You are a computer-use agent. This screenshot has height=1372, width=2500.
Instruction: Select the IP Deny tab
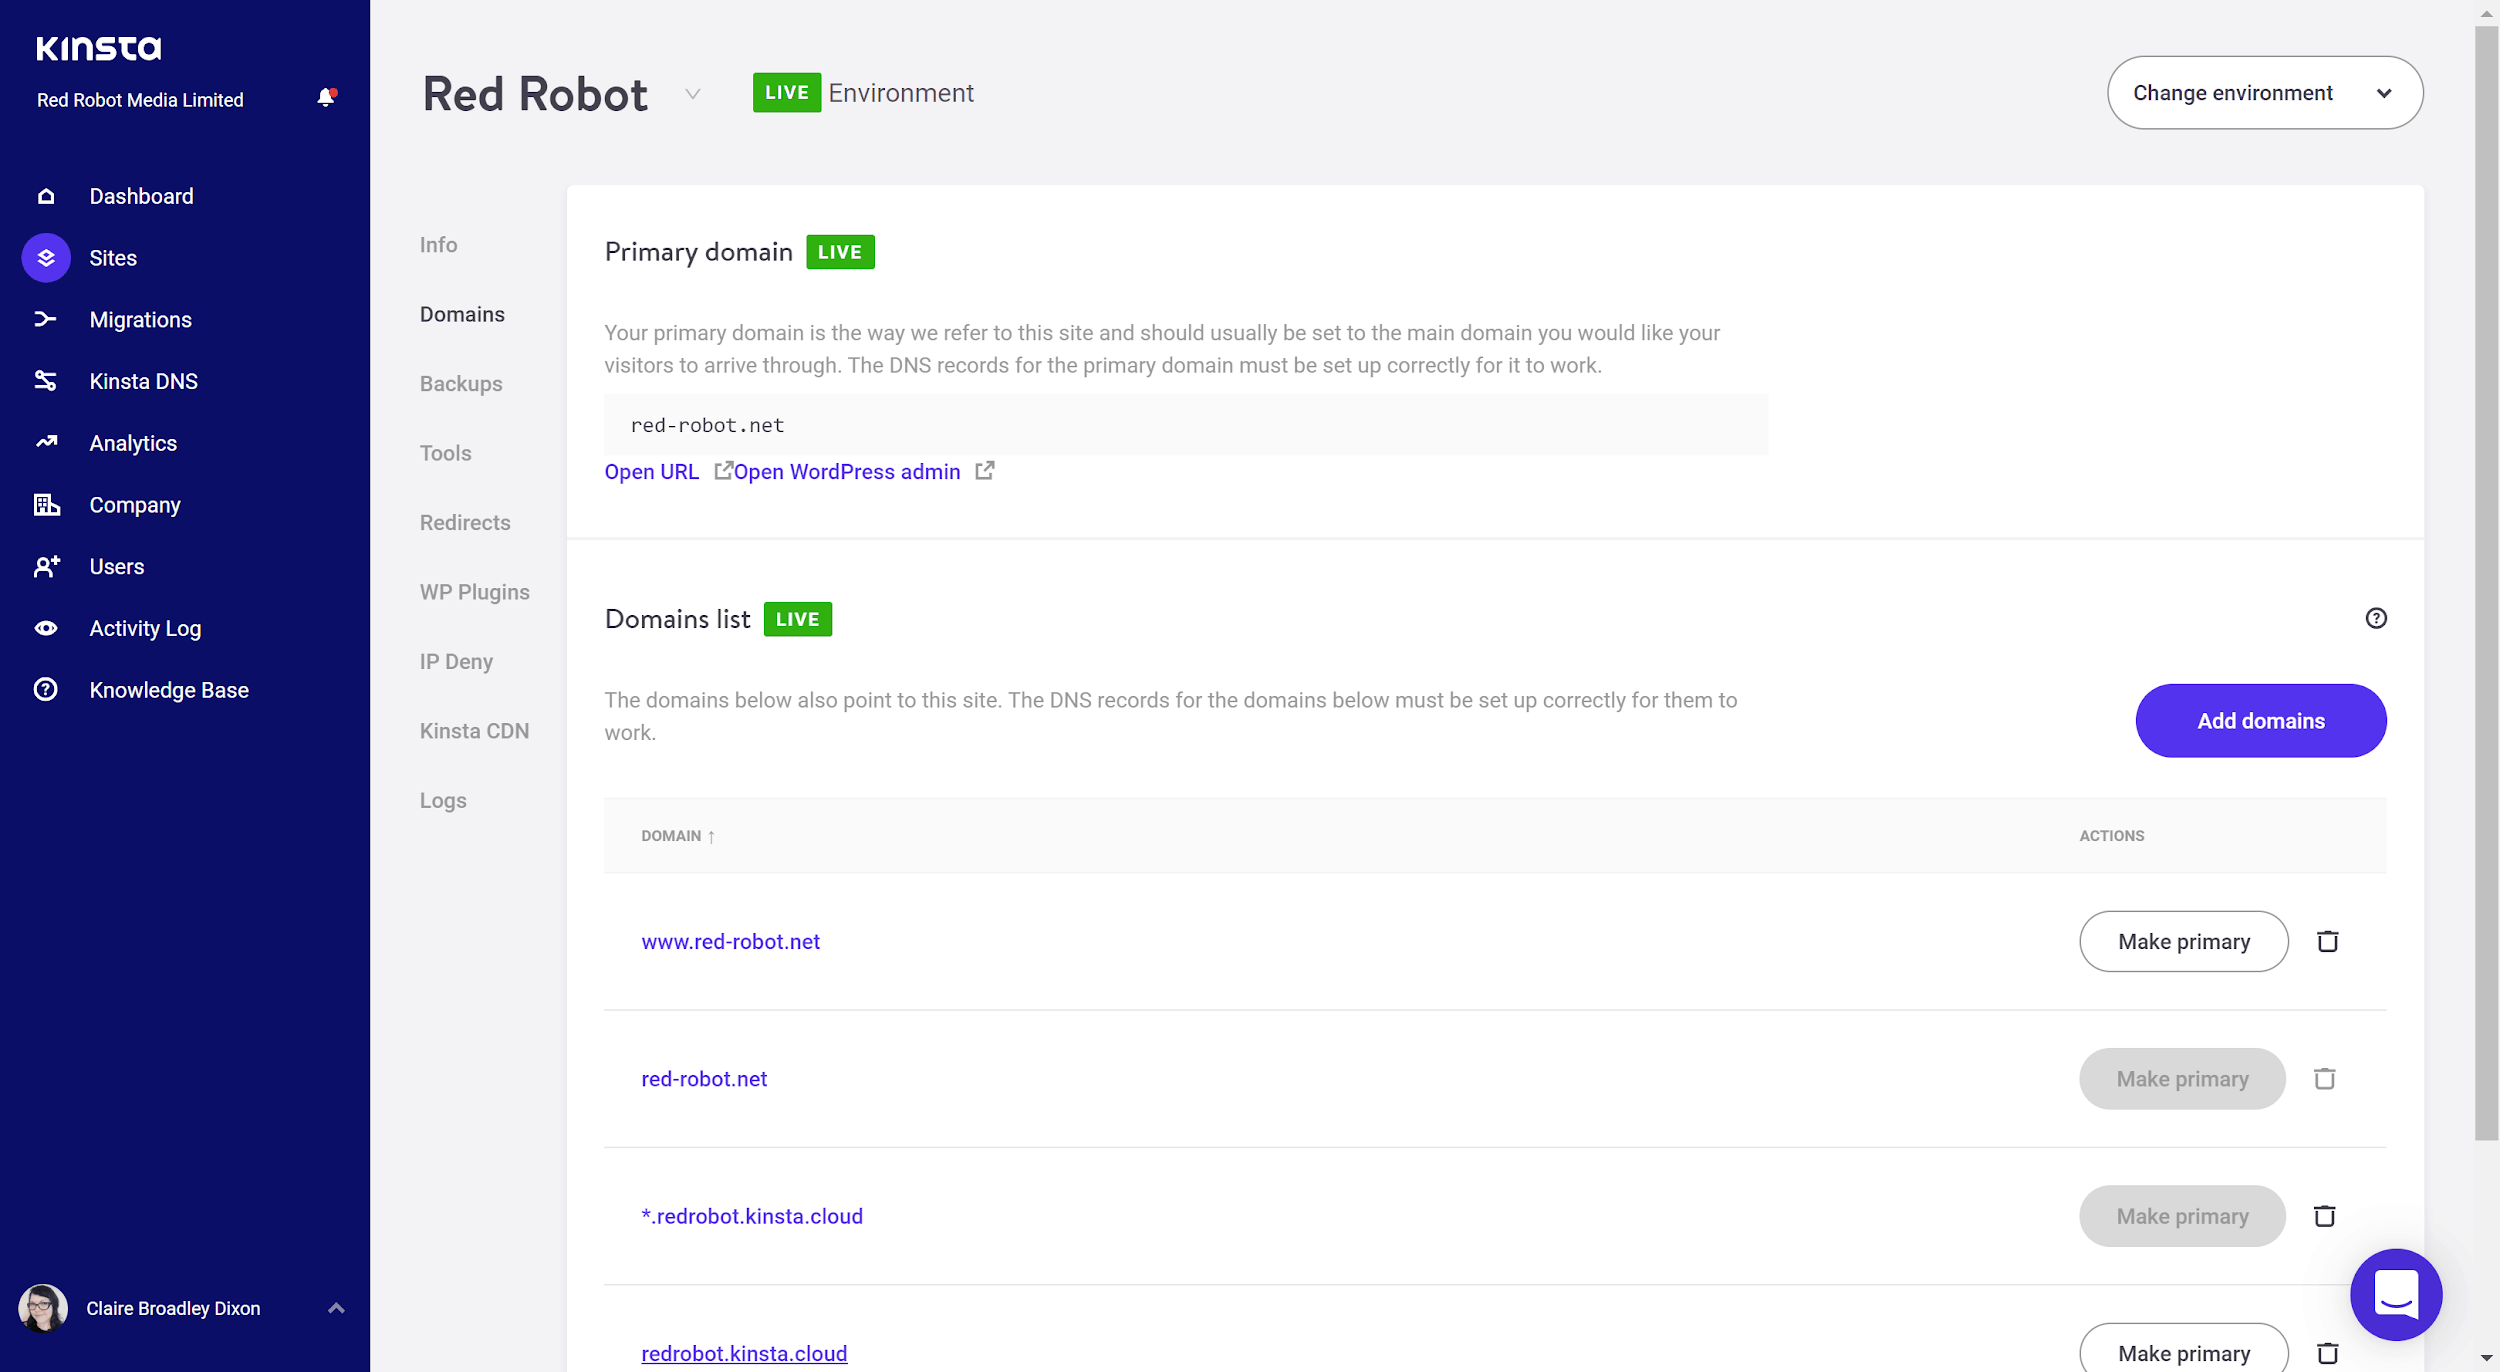[x=456, y=662]
